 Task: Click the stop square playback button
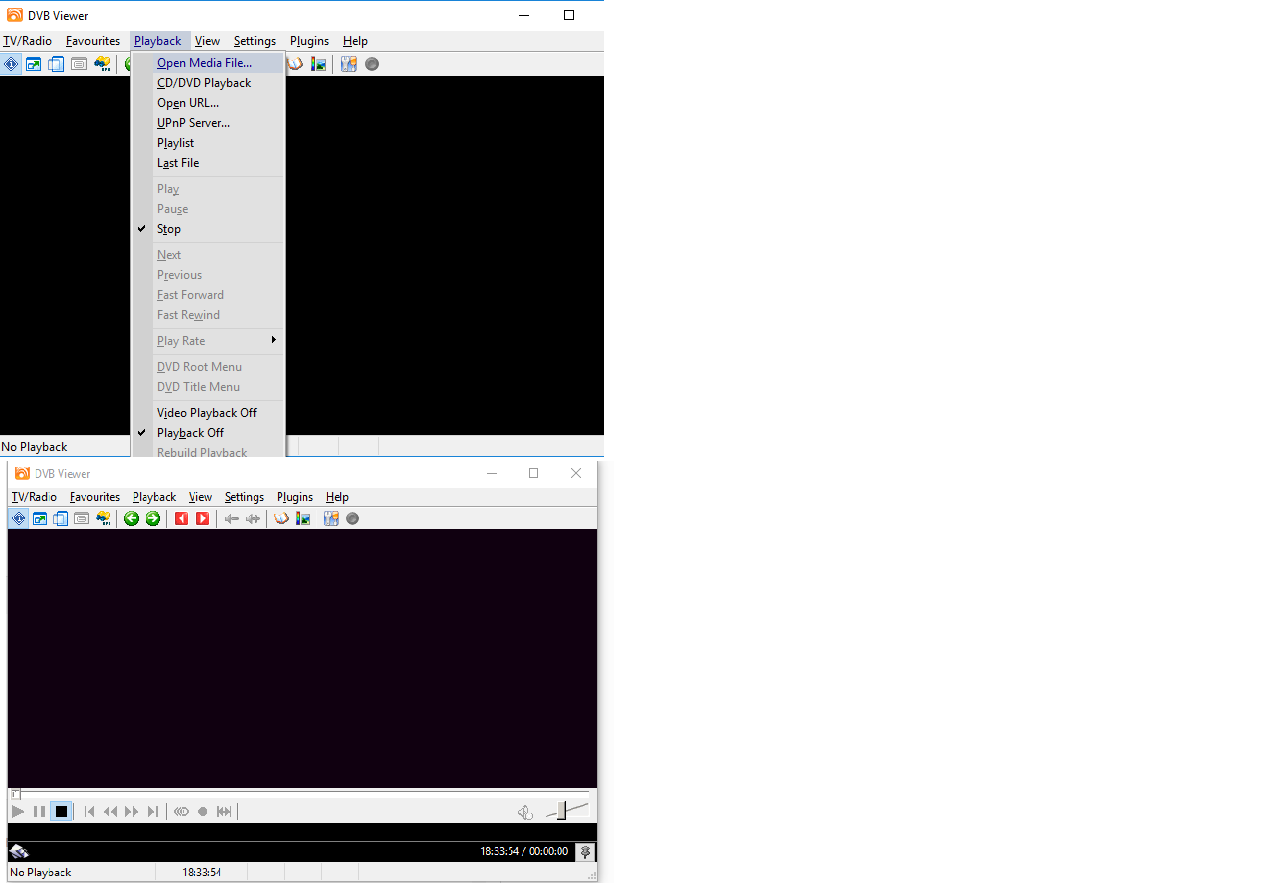coord(61,811)
